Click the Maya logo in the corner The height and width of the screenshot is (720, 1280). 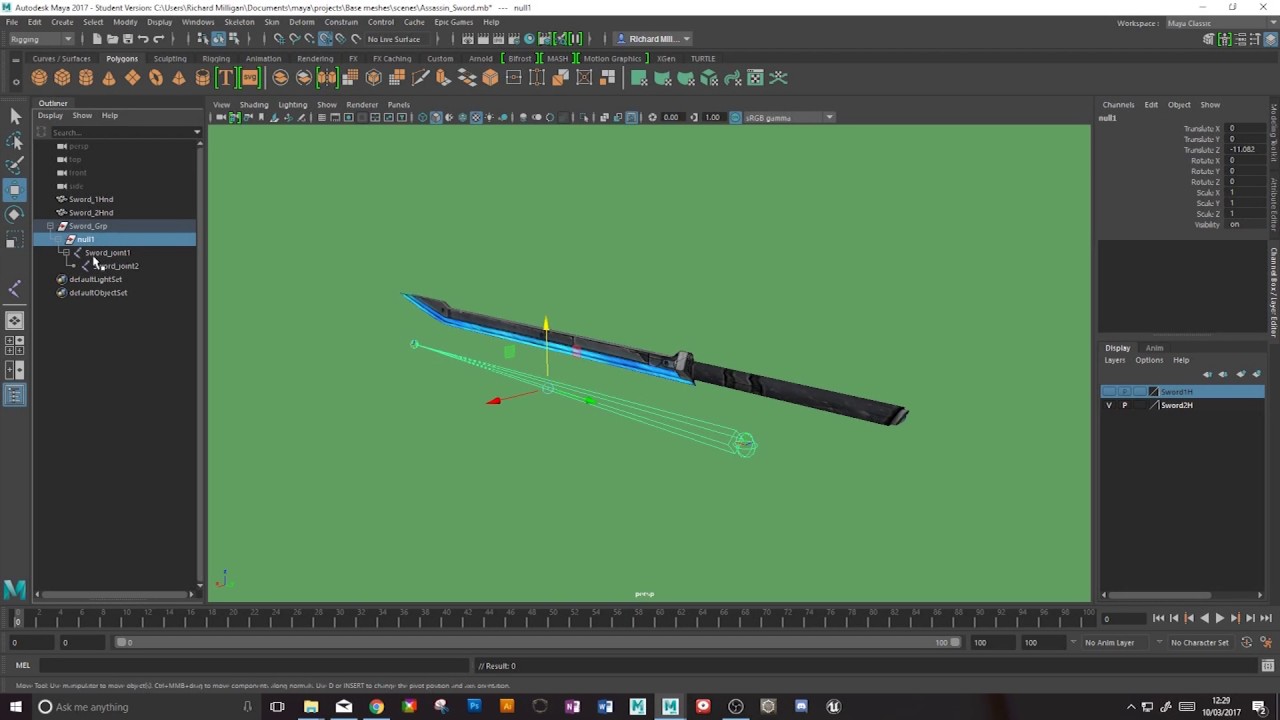14,589
